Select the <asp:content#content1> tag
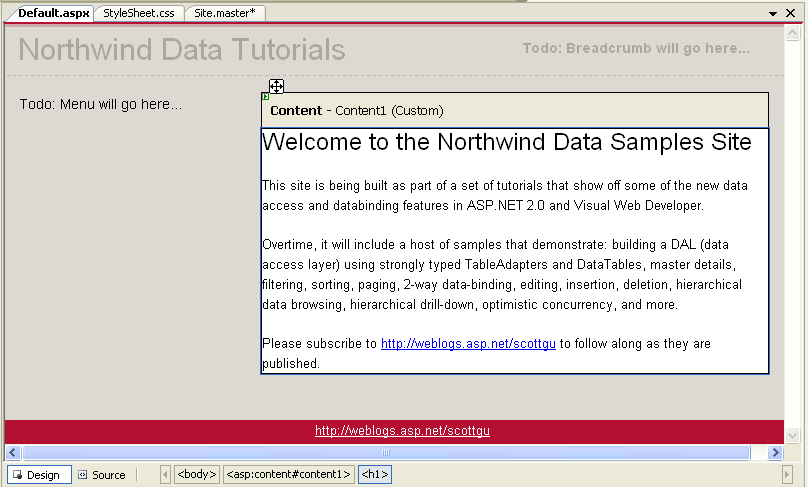This screenshot has width=808, height=487. pos(289,474)
